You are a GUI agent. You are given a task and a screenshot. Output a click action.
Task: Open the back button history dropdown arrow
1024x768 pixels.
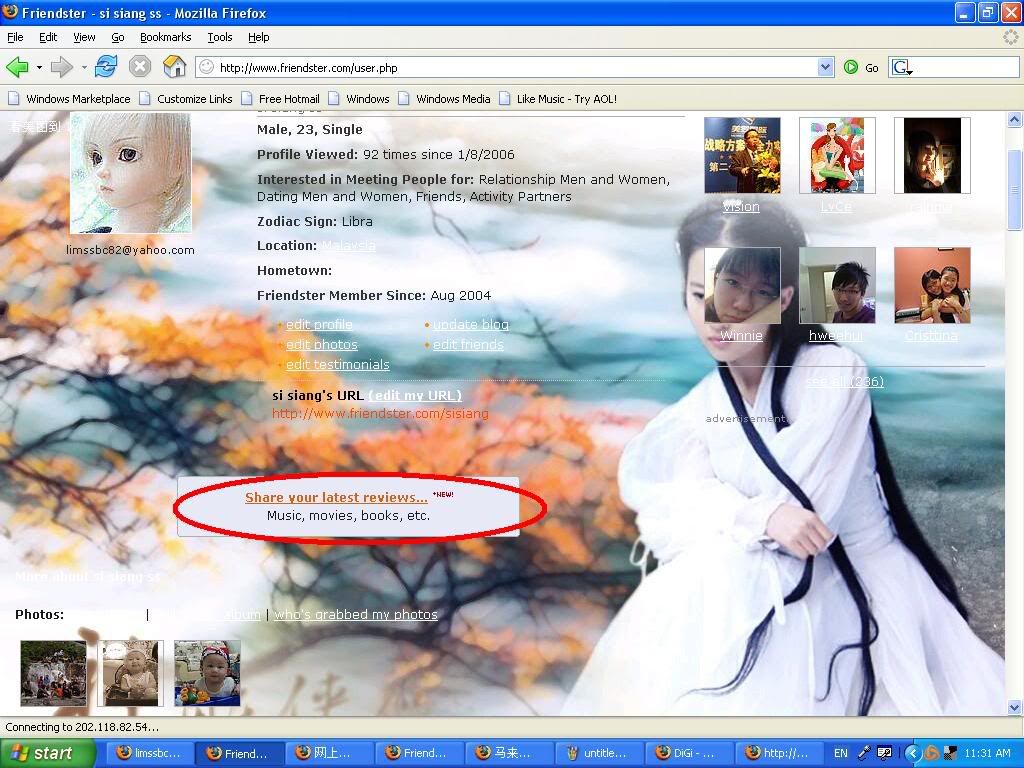pos(39,68)
